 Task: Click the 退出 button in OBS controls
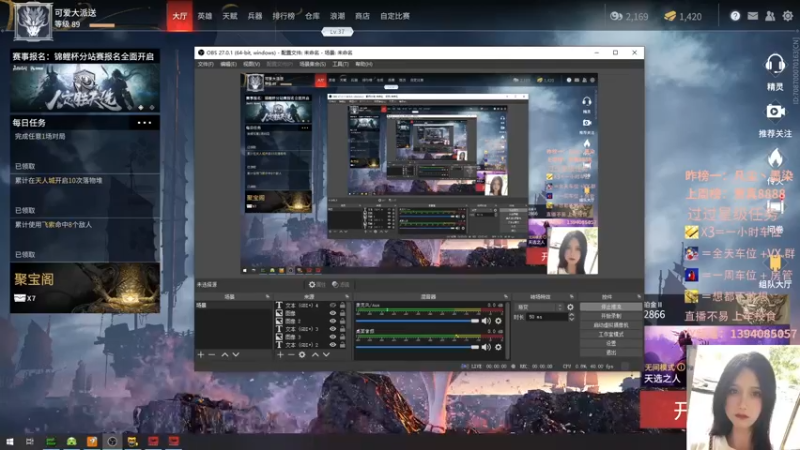pos(611,353)
